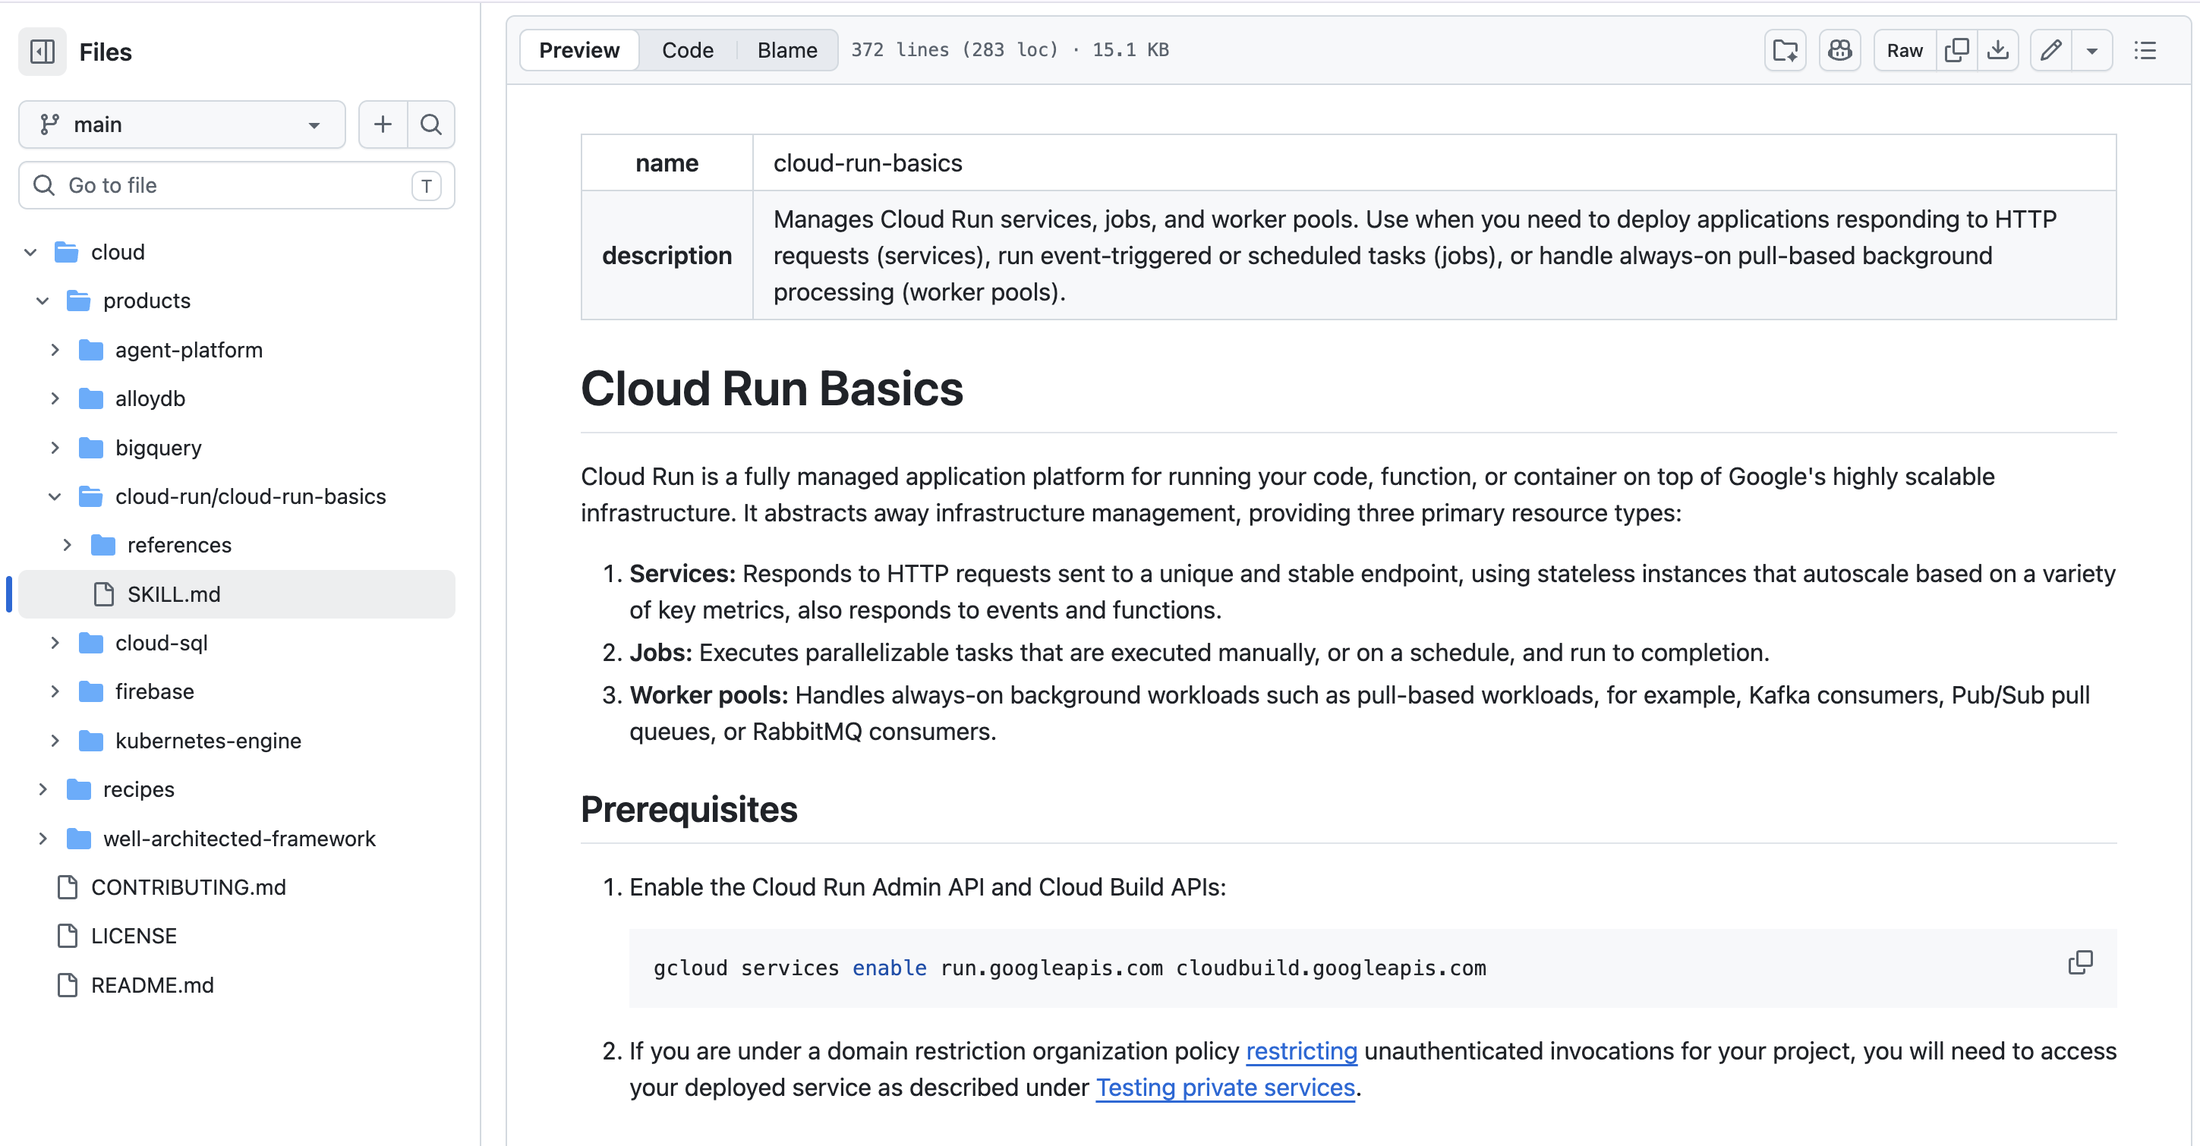Edit this file with pencil icon

[2051, 50]
